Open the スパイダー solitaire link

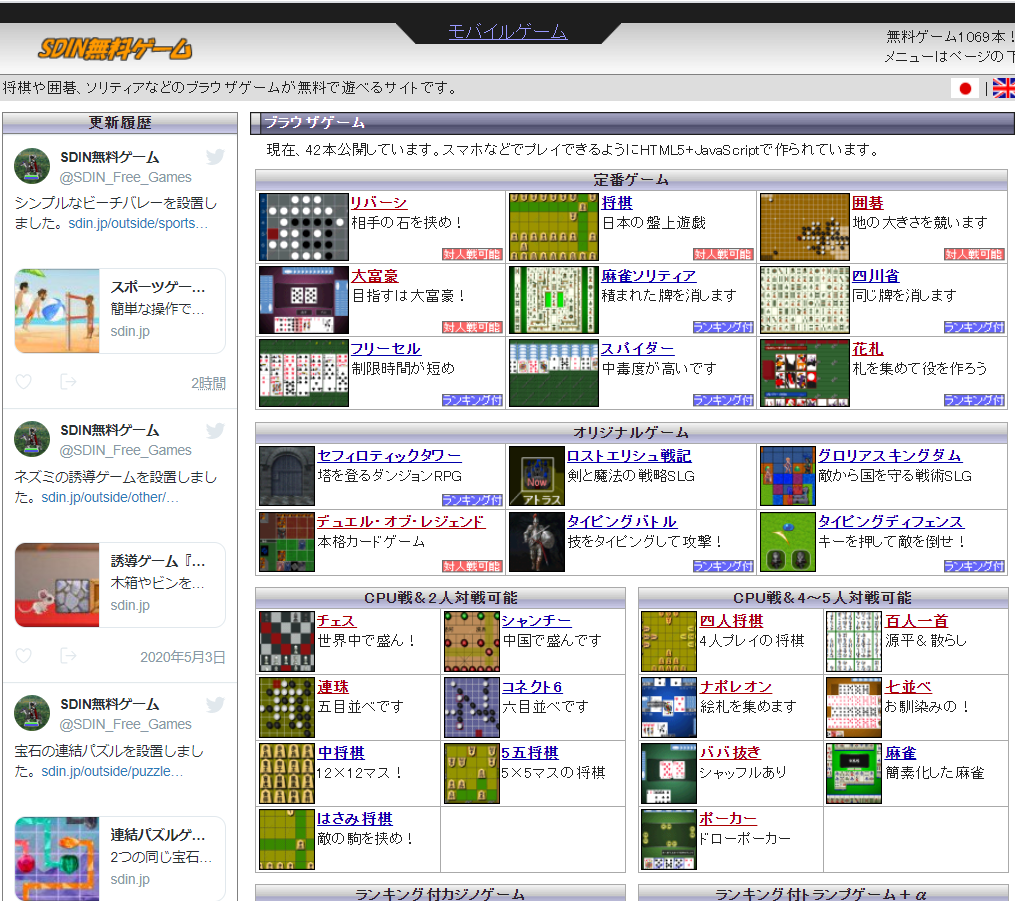[638, 349]
